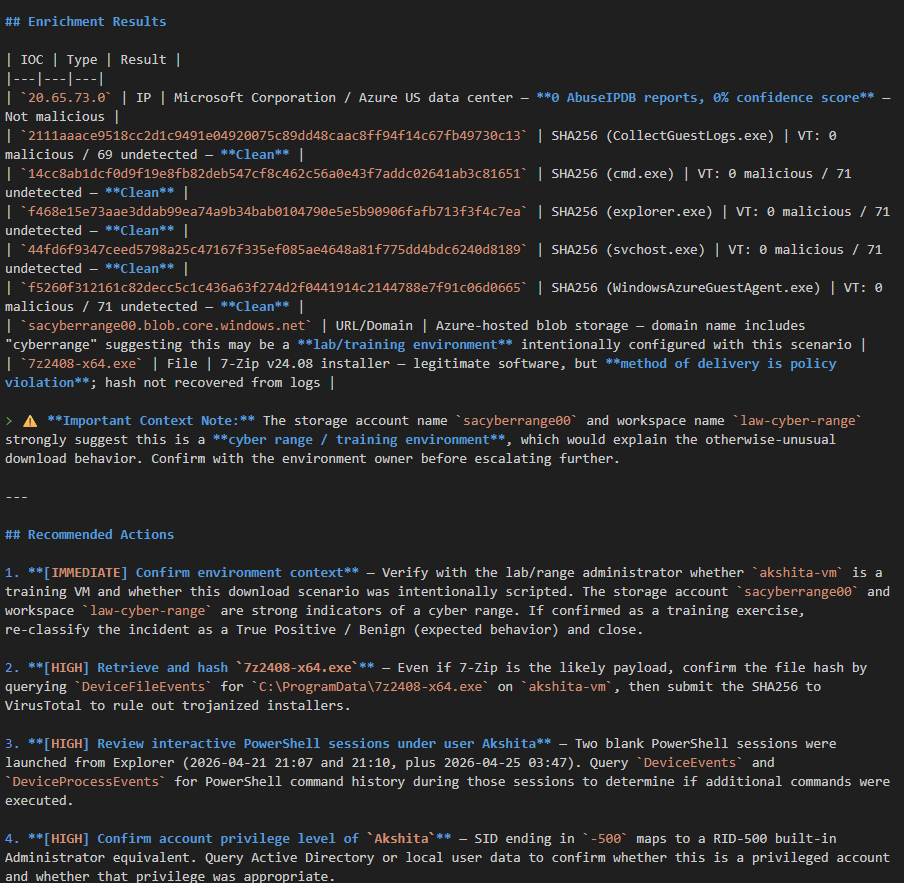Click 'SHA256 (CollectGuestLogs.exe)' cell

tap(662, 135)
